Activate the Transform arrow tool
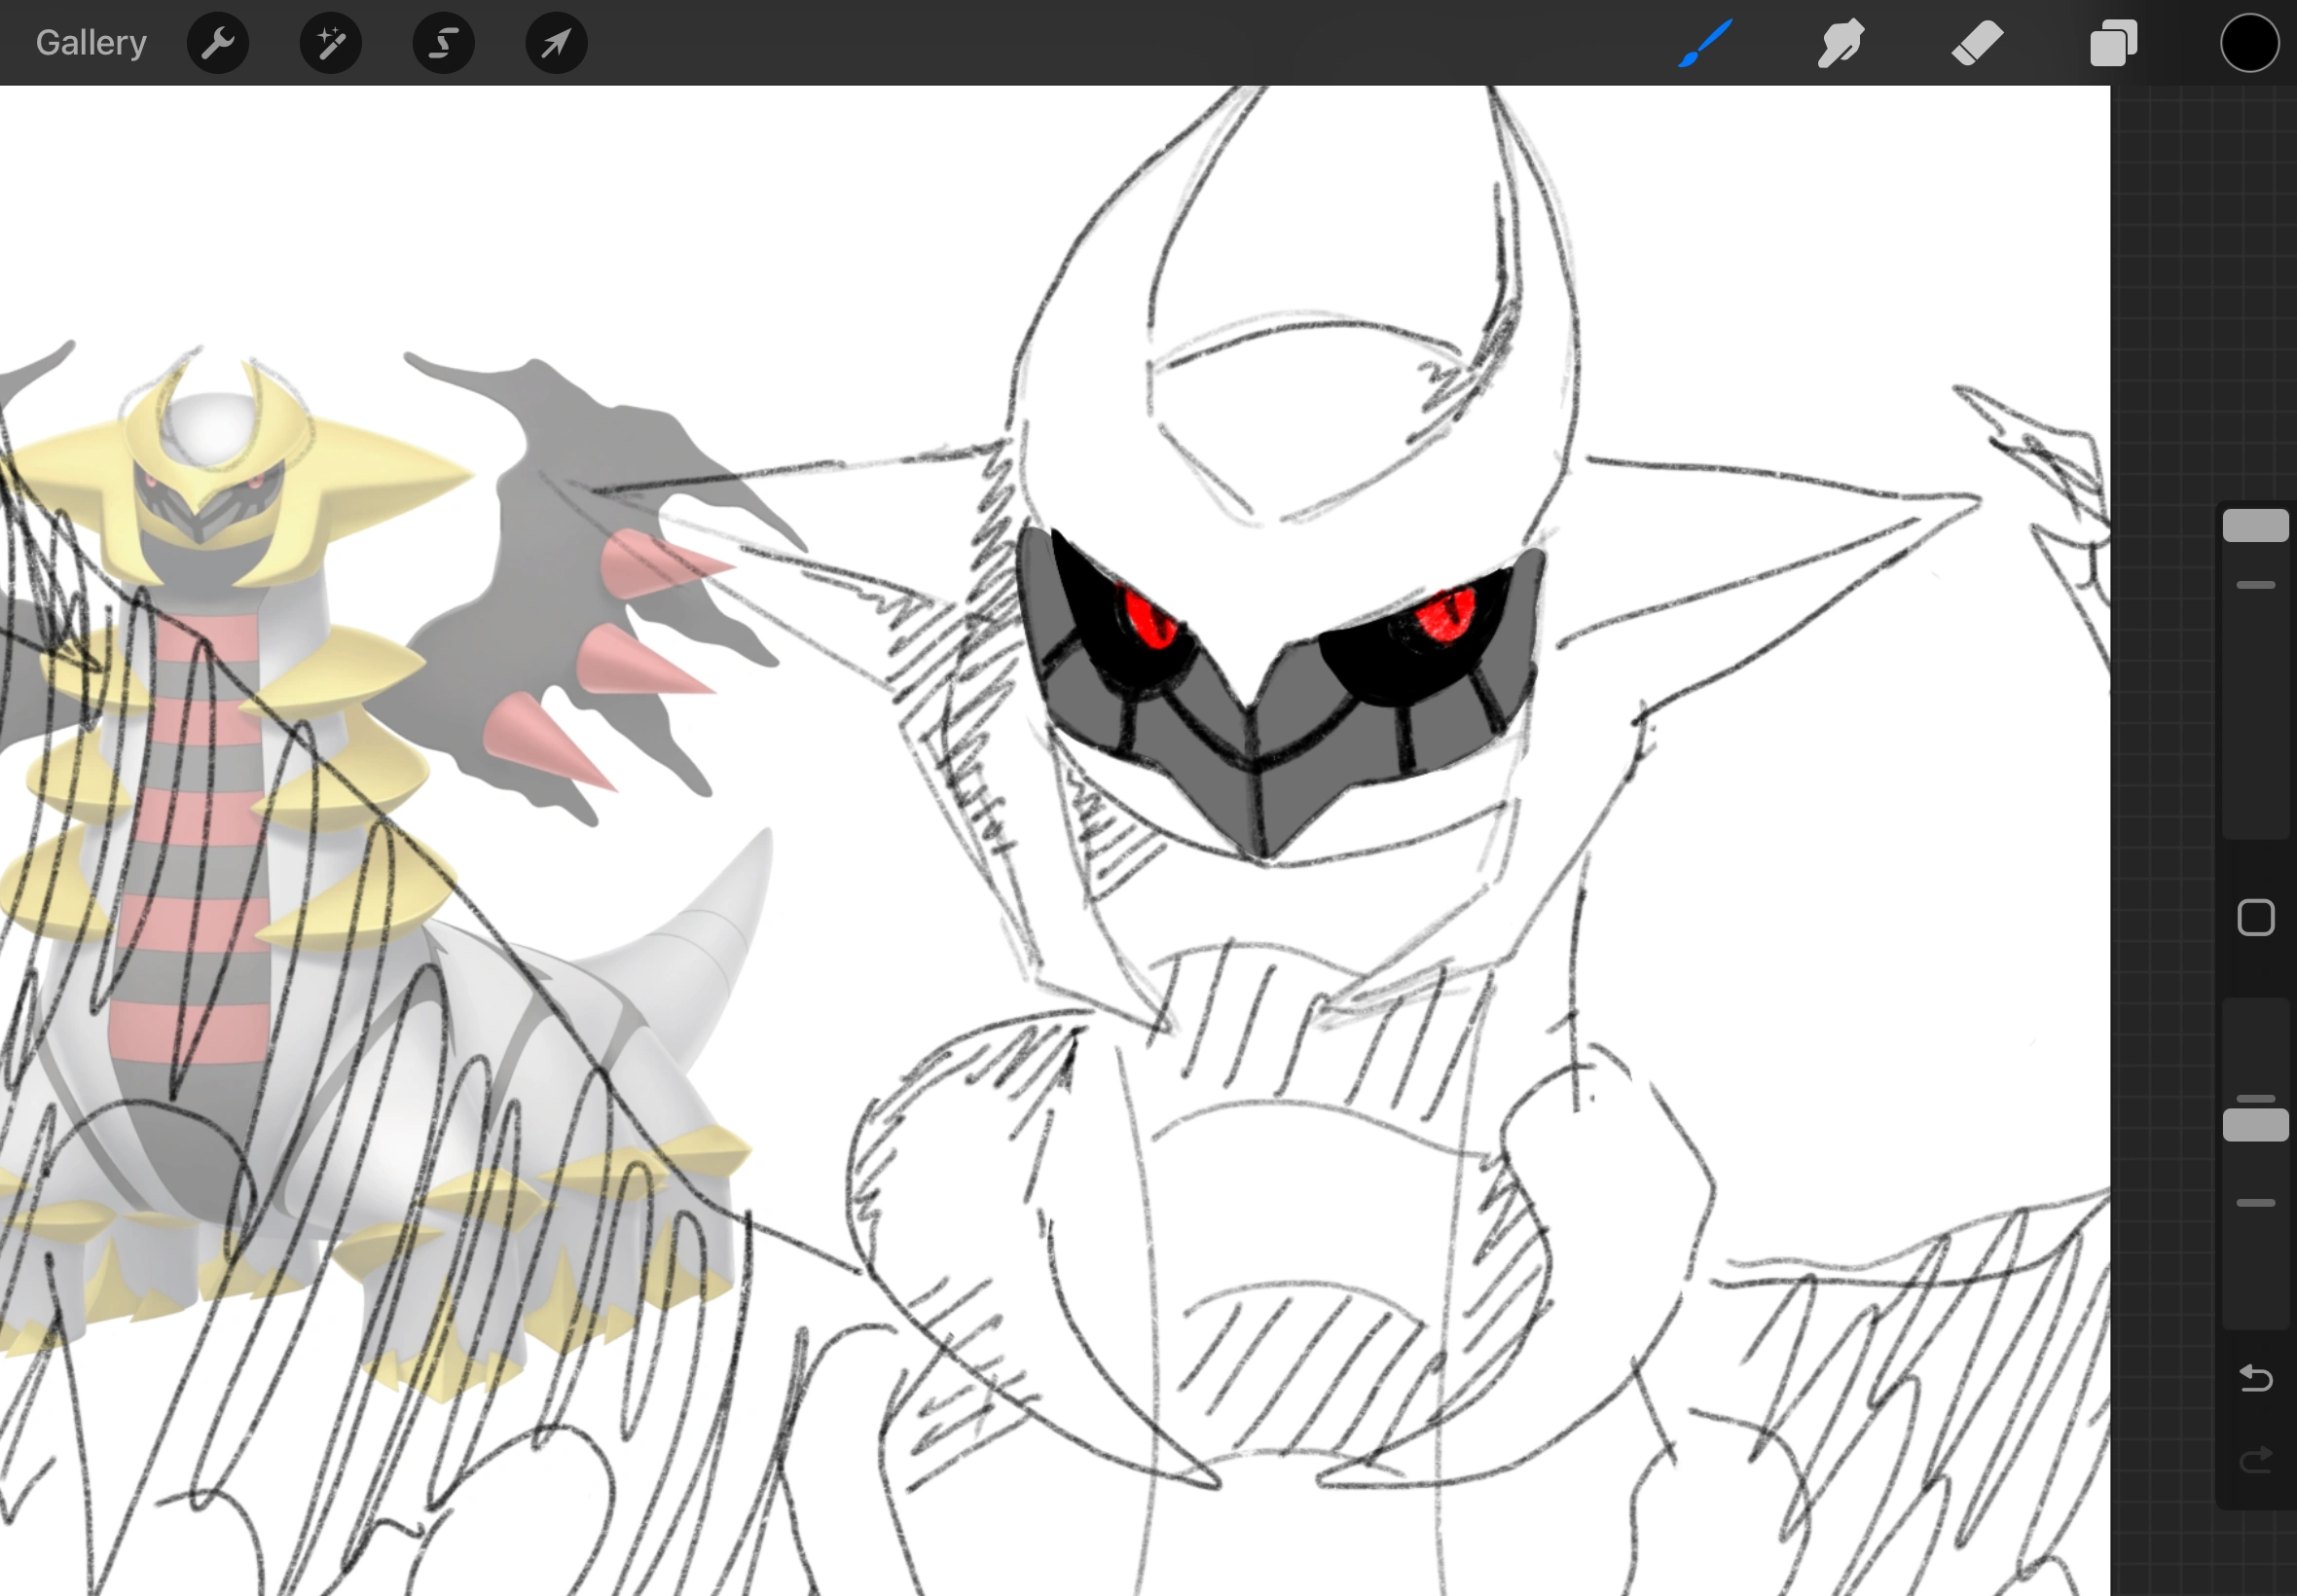Image resolution: width=2297 pixels, height=1596 pixels. 557,43
